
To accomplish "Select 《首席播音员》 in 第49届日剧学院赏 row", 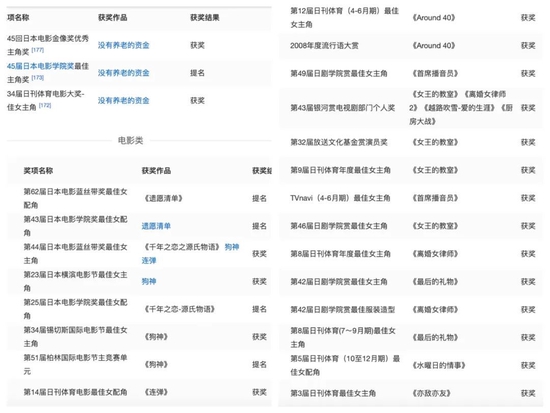I will tap(435, 73).
